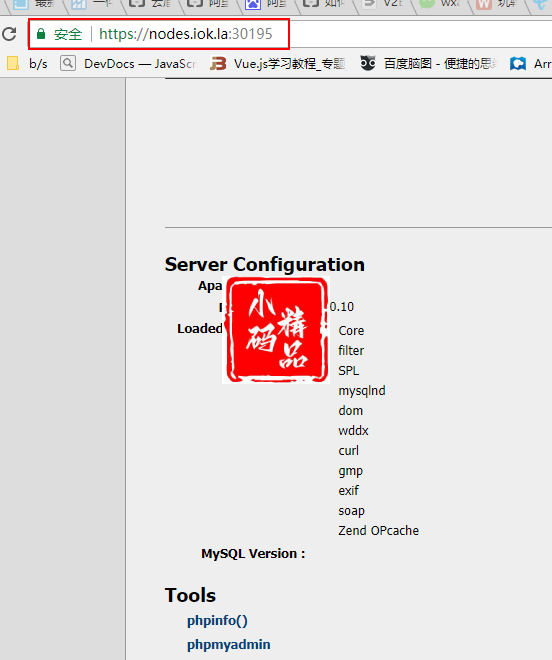Open the phpinfo() link
The width and height of the screenshot is (552, 660).
[x=217, y=620]
